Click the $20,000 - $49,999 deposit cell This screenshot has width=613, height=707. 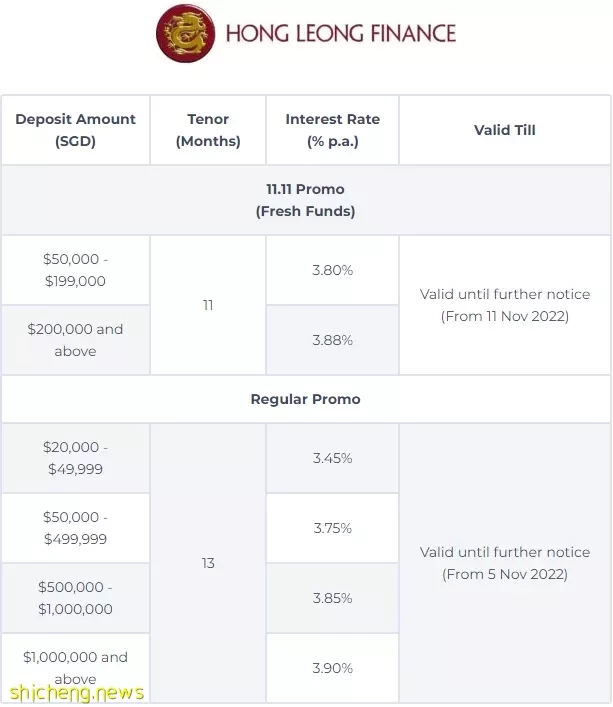coord(75,458)
